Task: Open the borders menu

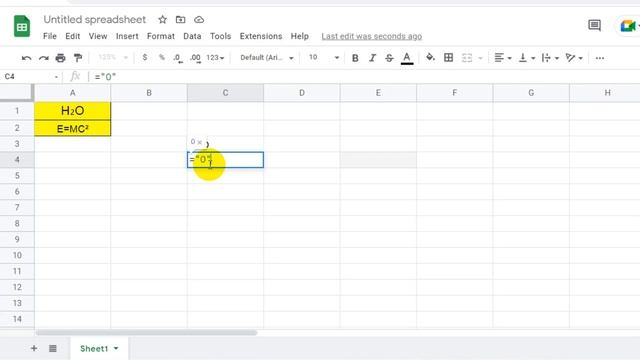Action: click(x=449, y=58)
